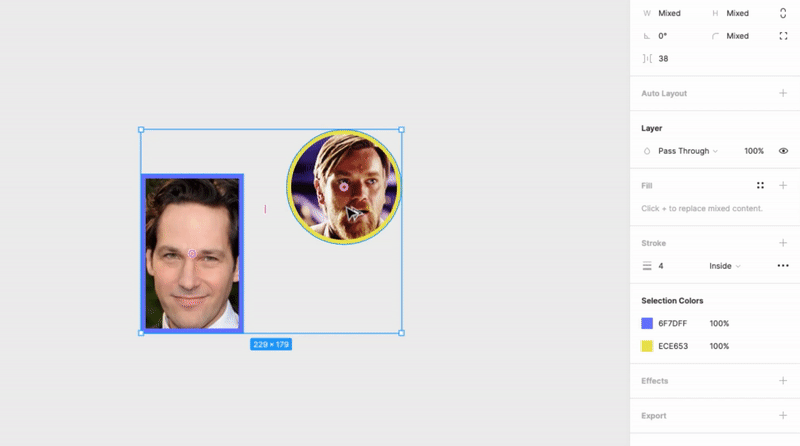
Task: Click pink spacing handle between images
Action: tap(265, 209)
